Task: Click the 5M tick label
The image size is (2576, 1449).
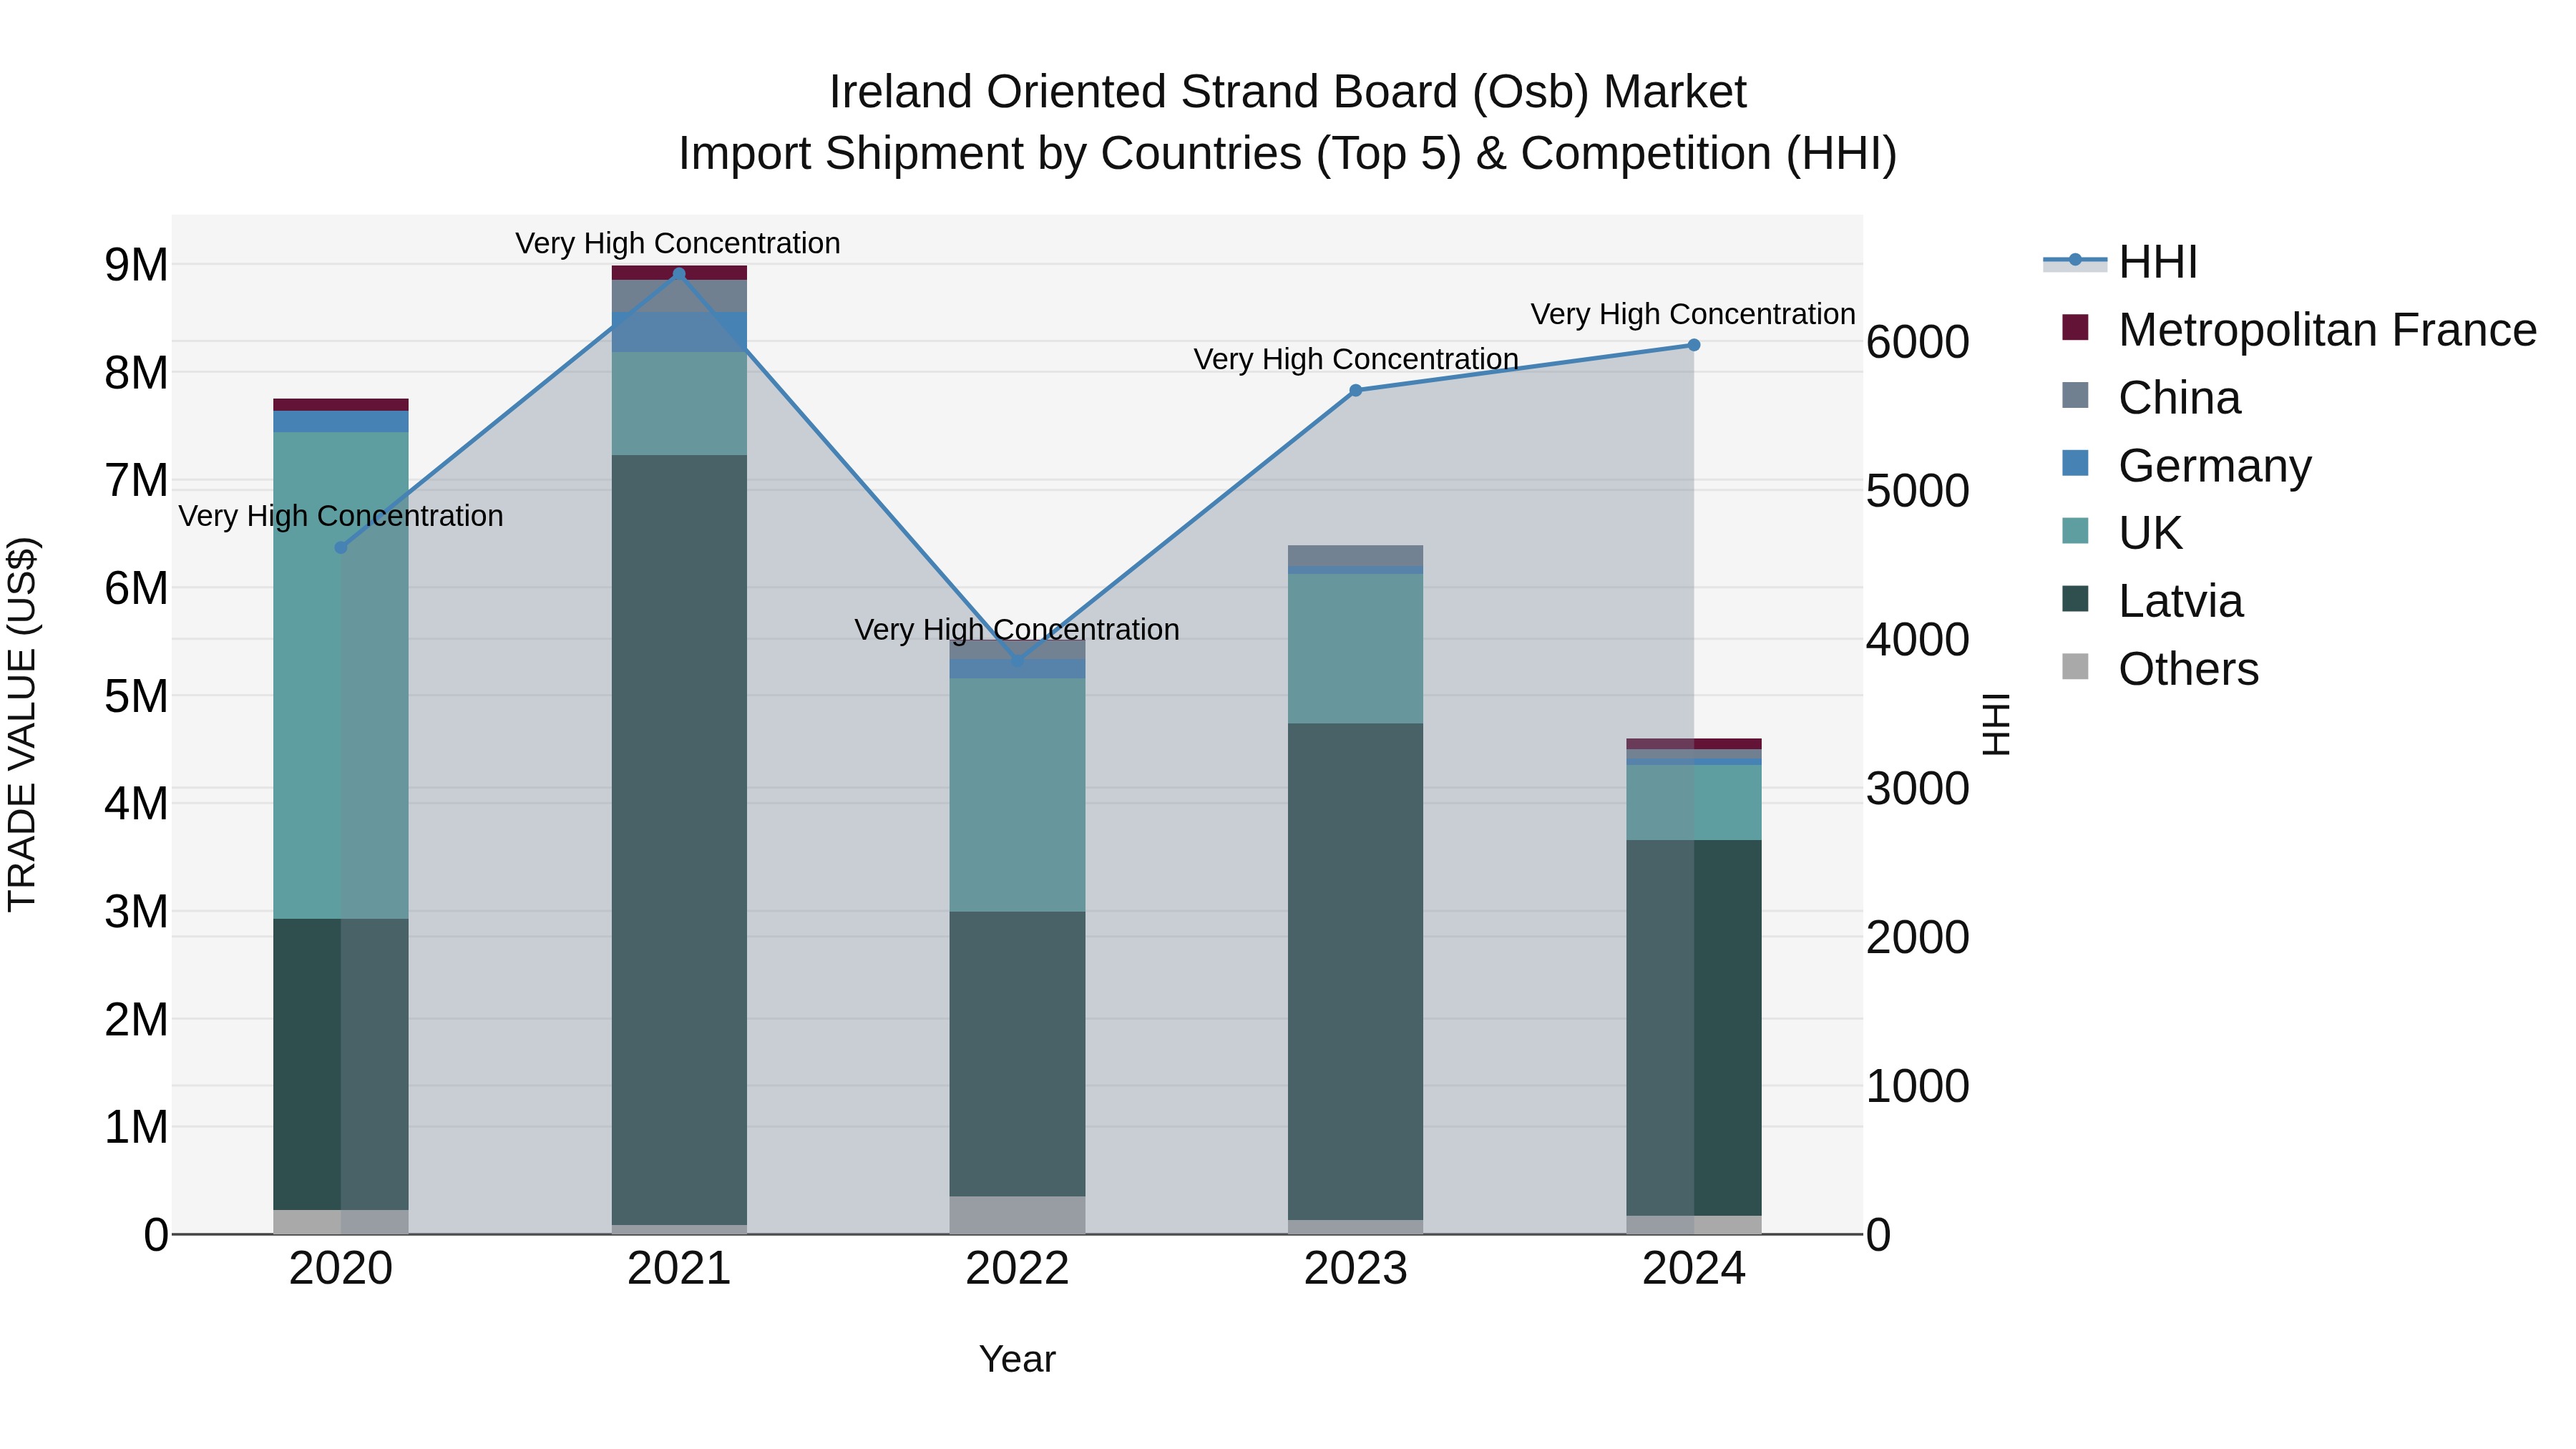Action: point(137,696)
